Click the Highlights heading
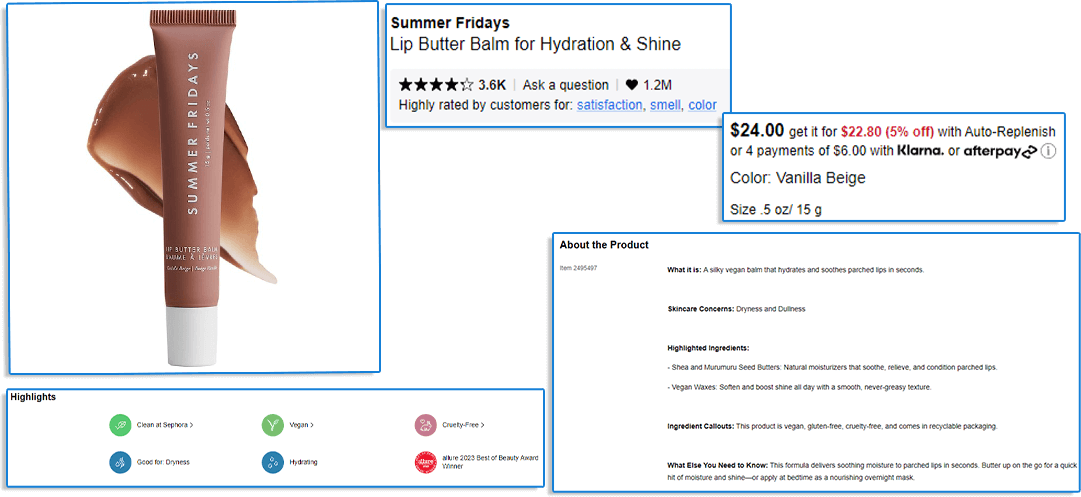Image resolution: width=1081 pixels, height=497 pixels. point(33,397)
